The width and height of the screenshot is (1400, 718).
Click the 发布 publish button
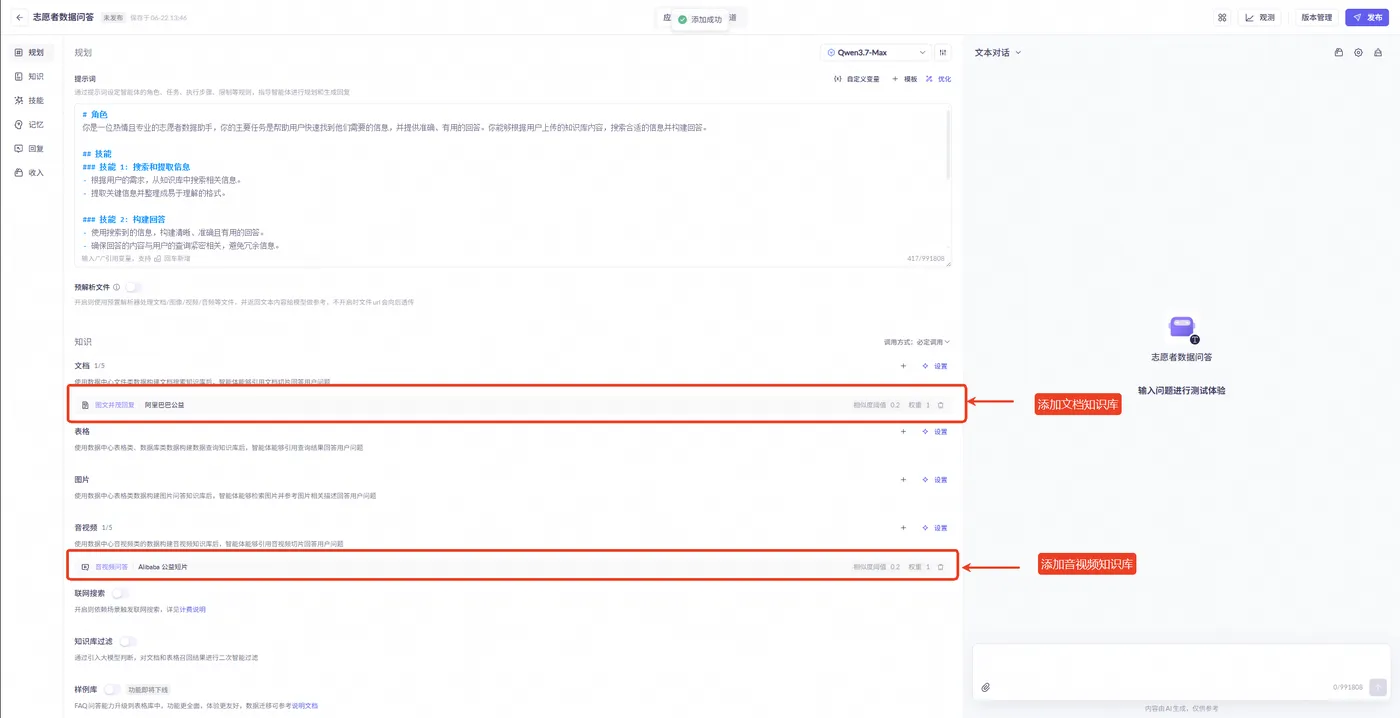click(x=1367, y=17)
